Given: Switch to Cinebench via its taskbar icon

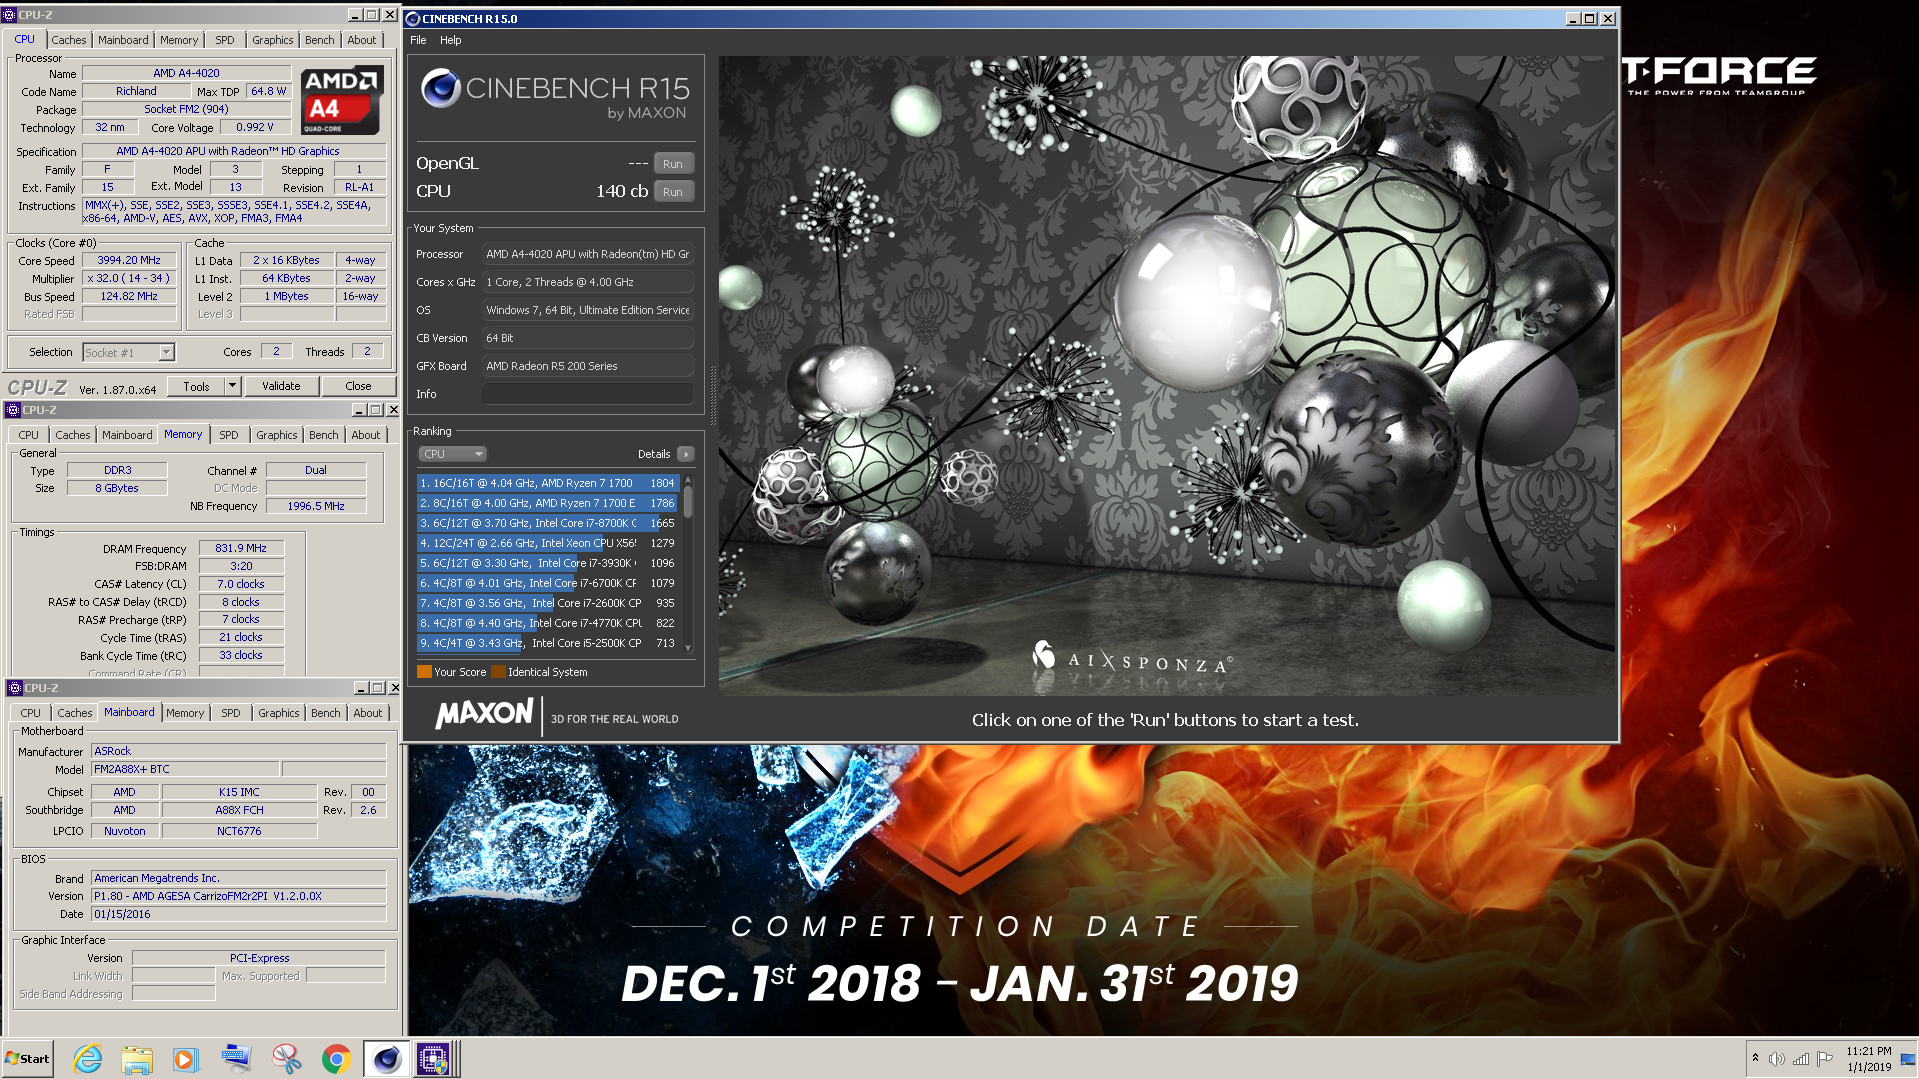Looking at the screenshot, I should (x=386, y=1059).
